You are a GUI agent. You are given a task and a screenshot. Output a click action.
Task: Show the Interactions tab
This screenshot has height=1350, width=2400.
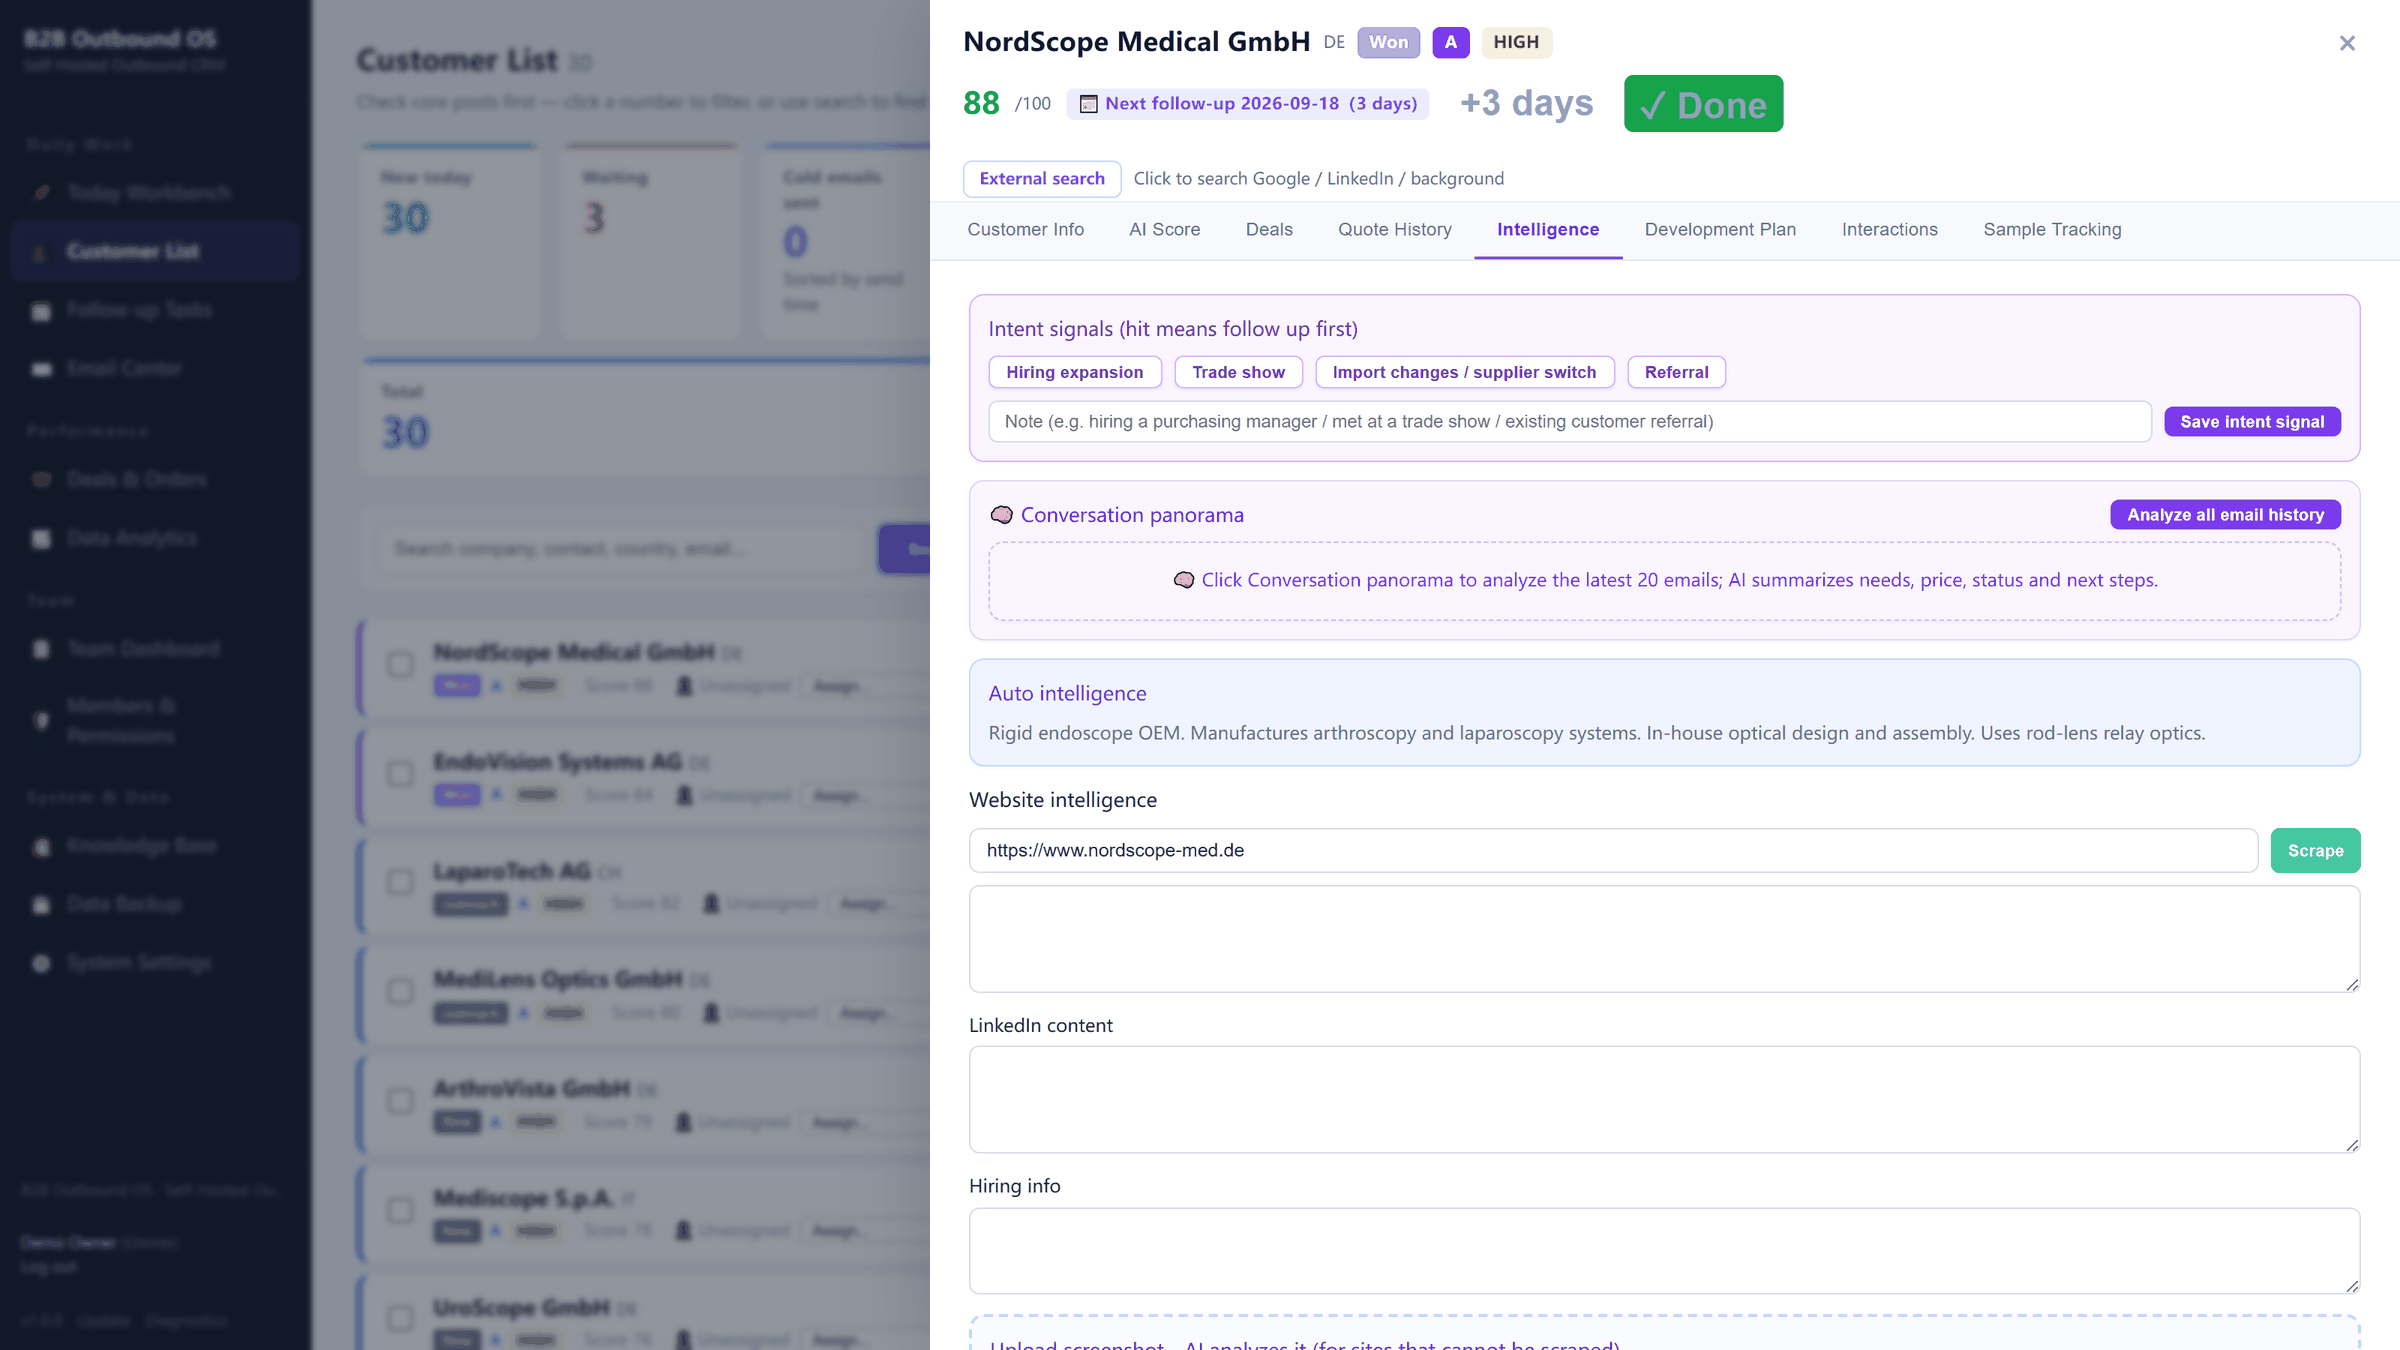pyautogui.click(x=1889, y=229)
